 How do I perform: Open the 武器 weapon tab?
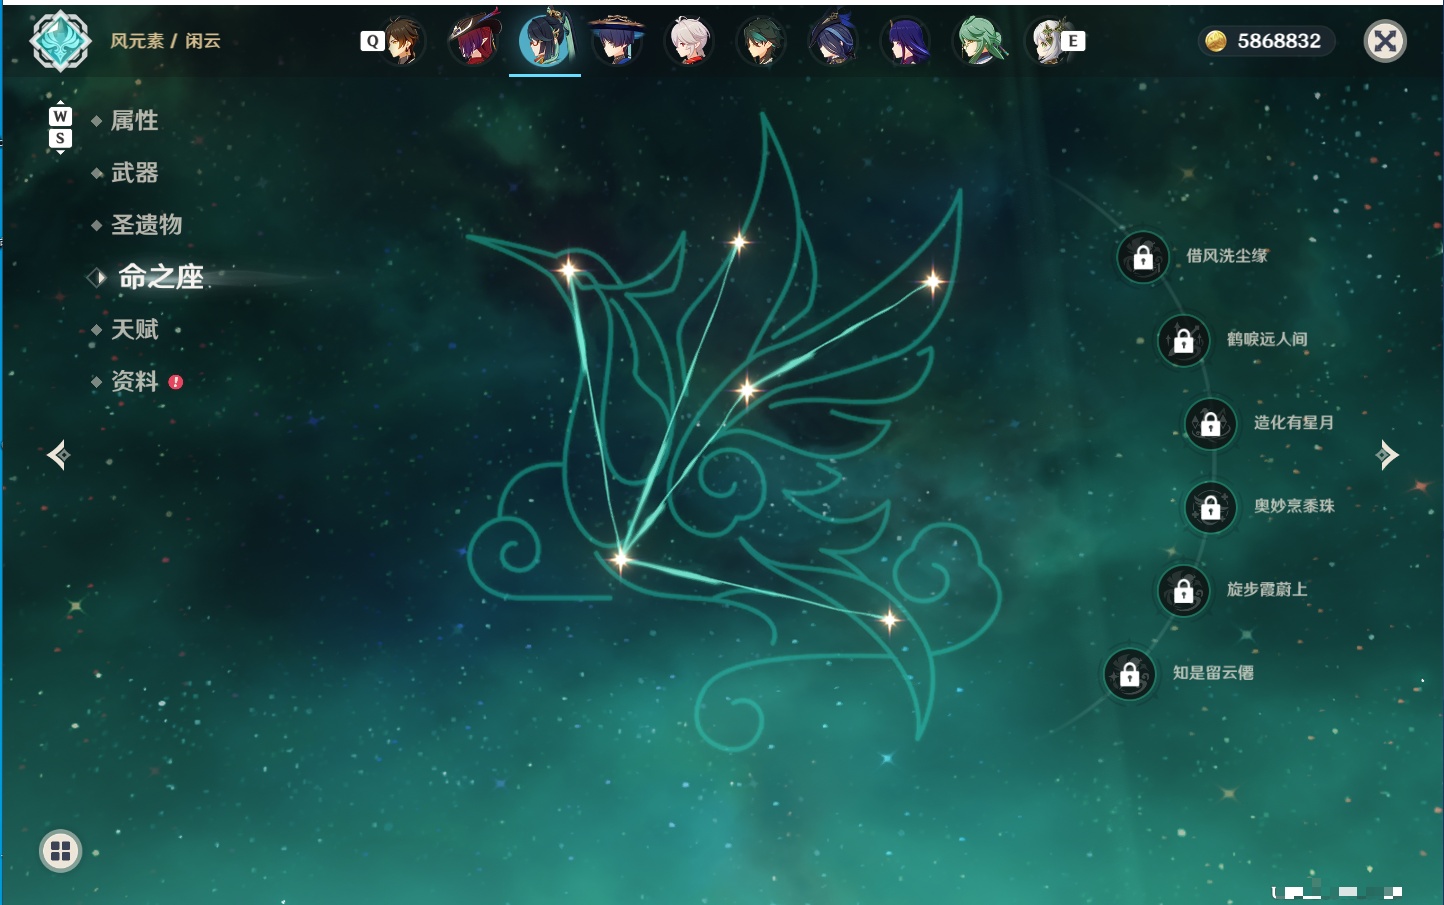click(134, 173)
